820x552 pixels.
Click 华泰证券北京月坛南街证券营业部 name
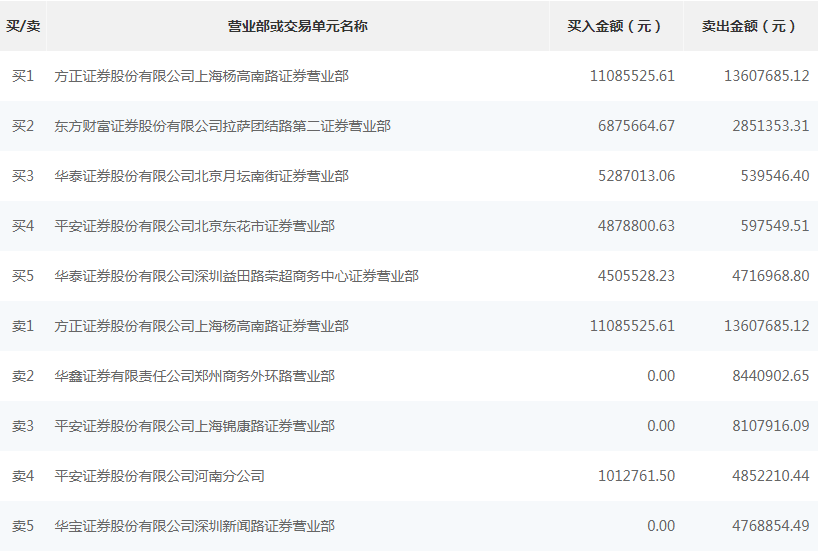pos(201,176)
